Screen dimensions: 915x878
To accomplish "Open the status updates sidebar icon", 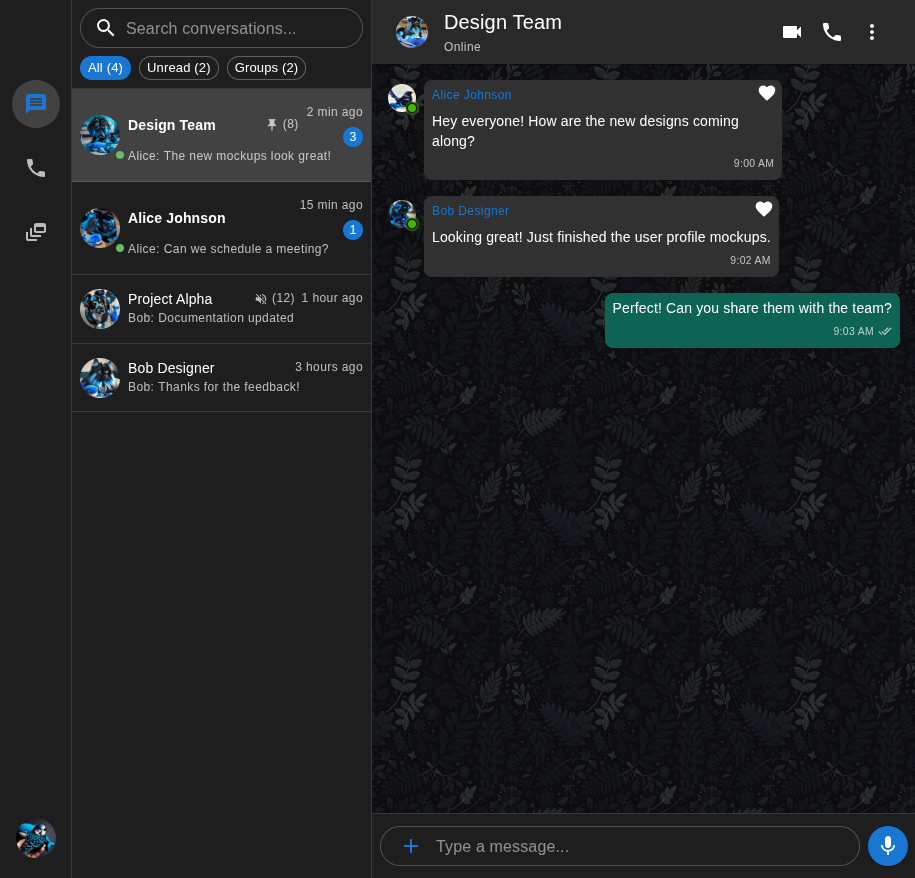I will click(x=36, y=232).
